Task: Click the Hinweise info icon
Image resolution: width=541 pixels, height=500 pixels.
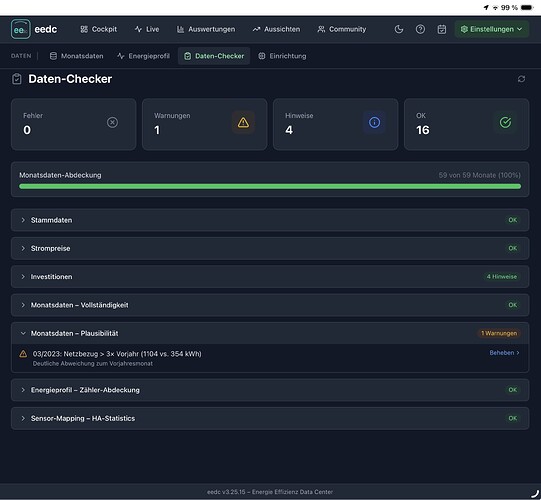Action: click(x=374, y=122)
